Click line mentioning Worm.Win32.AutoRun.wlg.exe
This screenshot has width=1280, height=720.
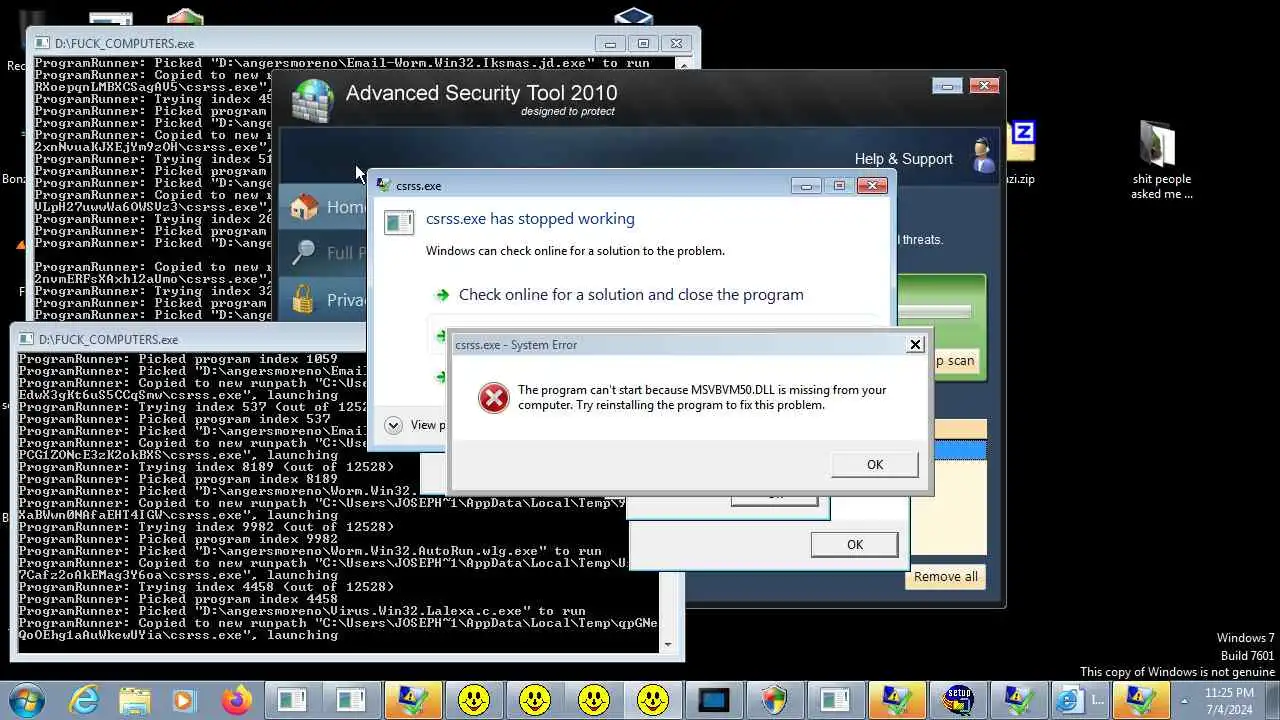[x=310, y=551]
